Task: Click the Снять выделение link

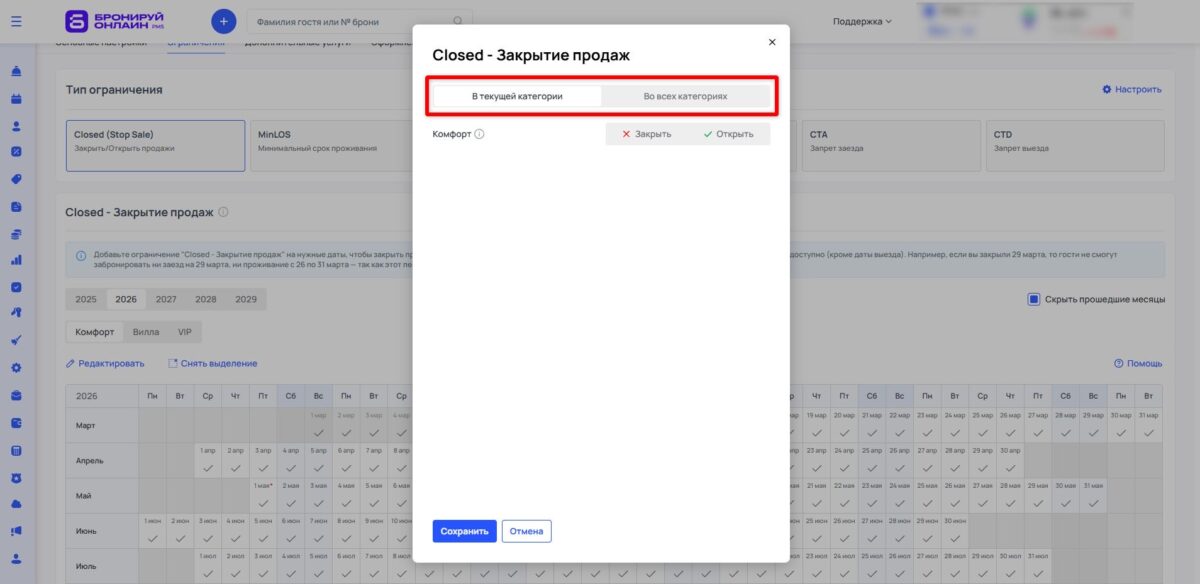Action: point(219,362)
